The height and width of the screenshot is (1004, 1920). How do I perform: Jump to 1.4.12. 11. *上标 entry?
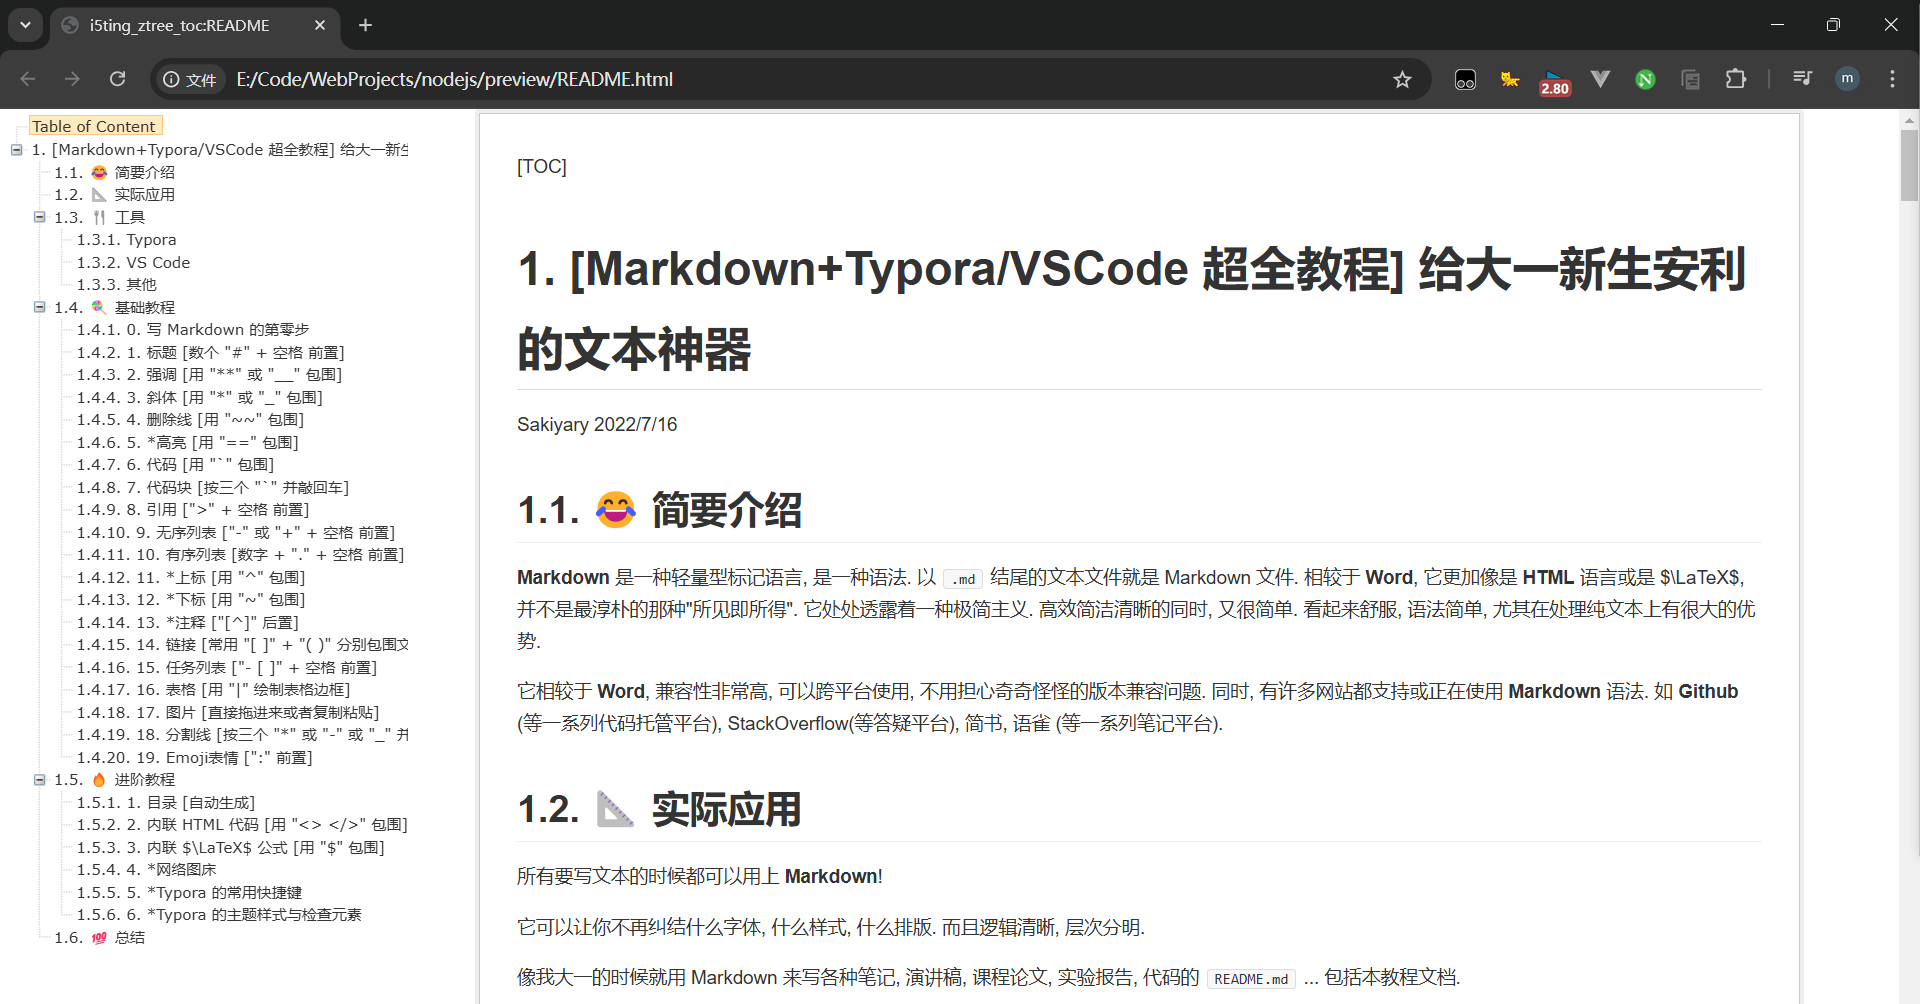click(191, 577)
